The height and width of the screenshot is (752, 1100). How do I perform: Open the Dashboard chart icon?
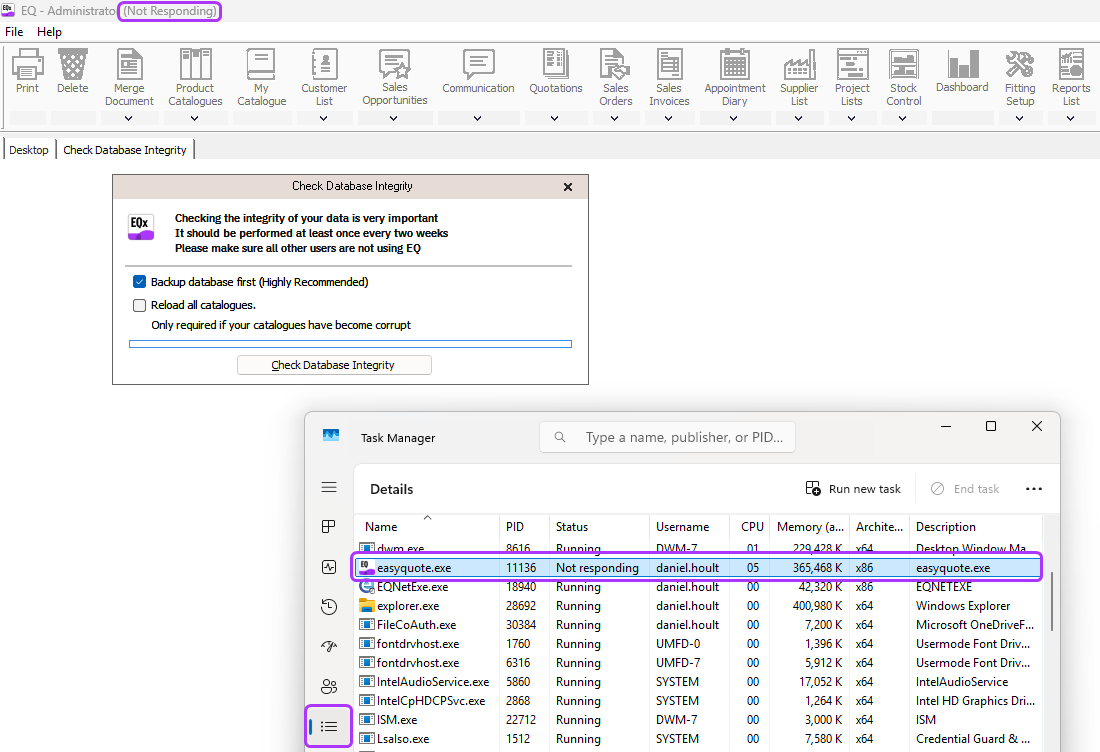[962, 64]
